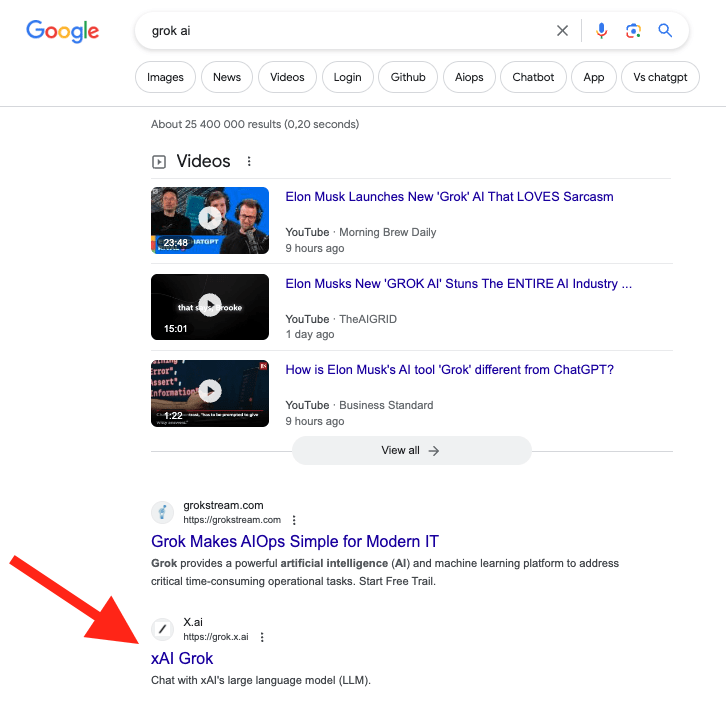Play the Business Standard 1:22 video thumbnail
Viewport: 726px width, 713px height.
click(210, 393)
